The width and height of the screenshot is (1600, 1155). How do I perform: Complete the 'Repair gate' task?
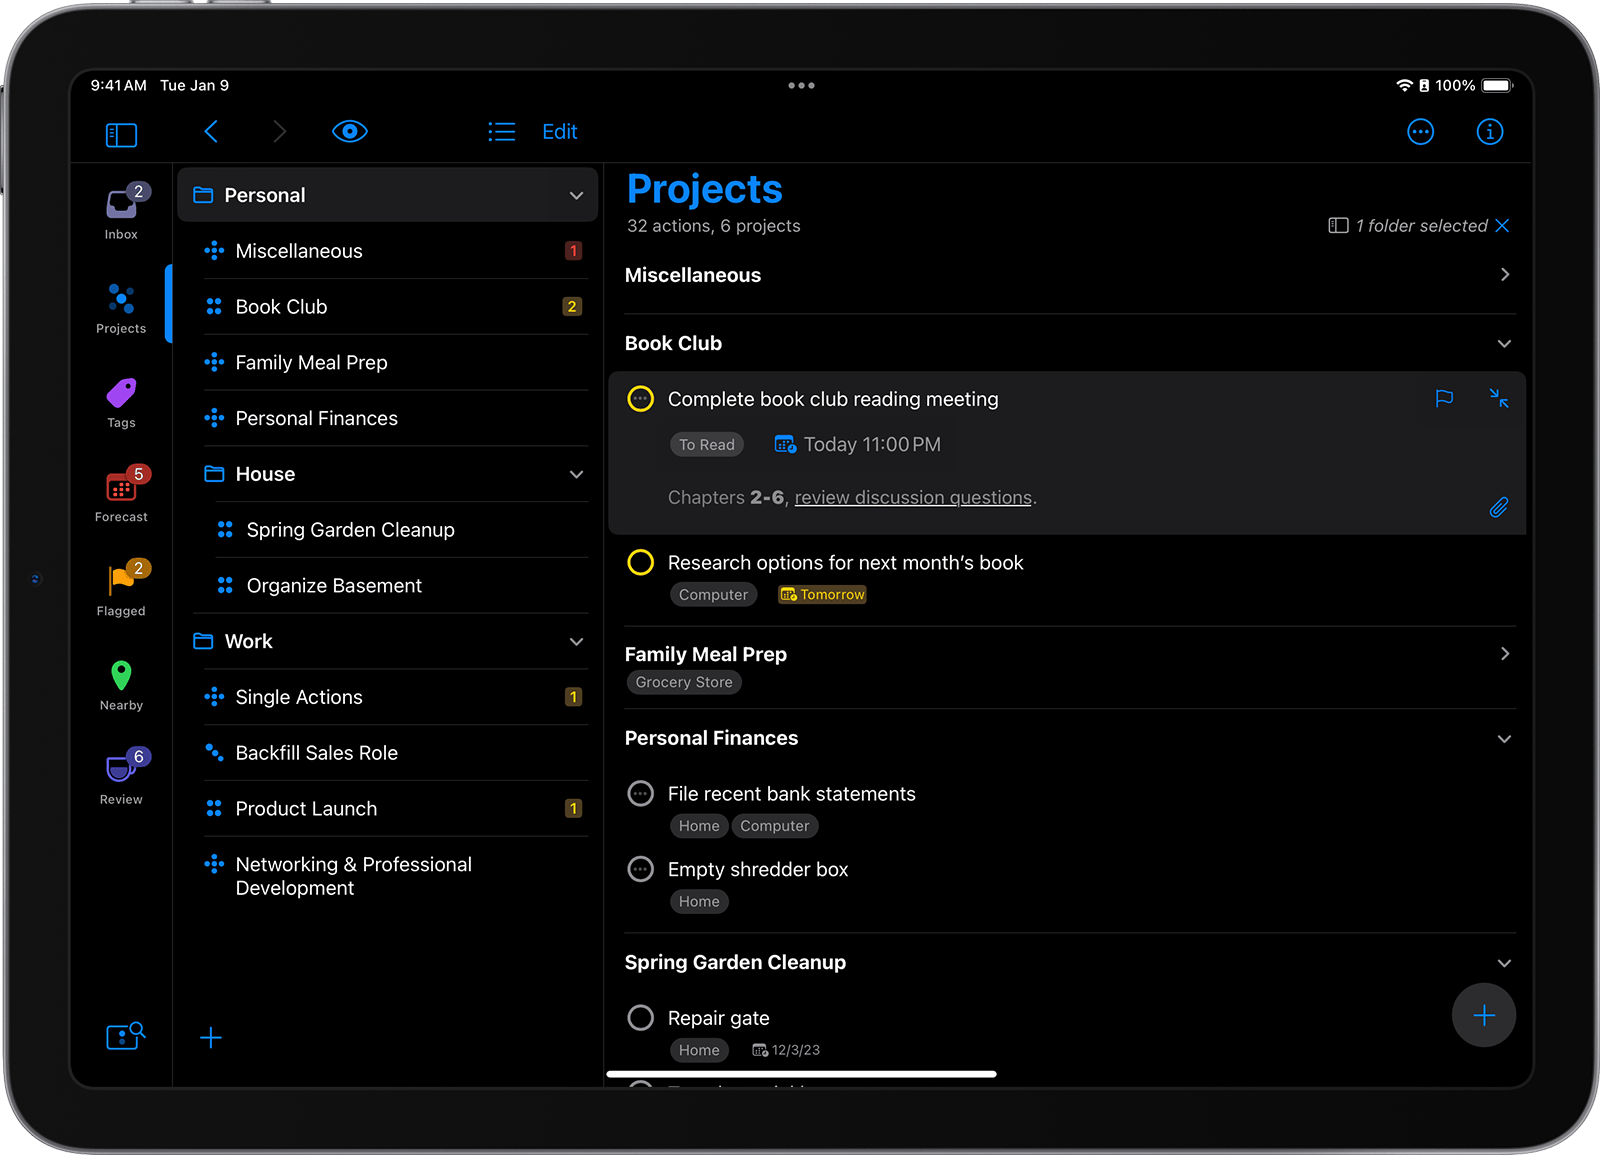[640, 1017]
